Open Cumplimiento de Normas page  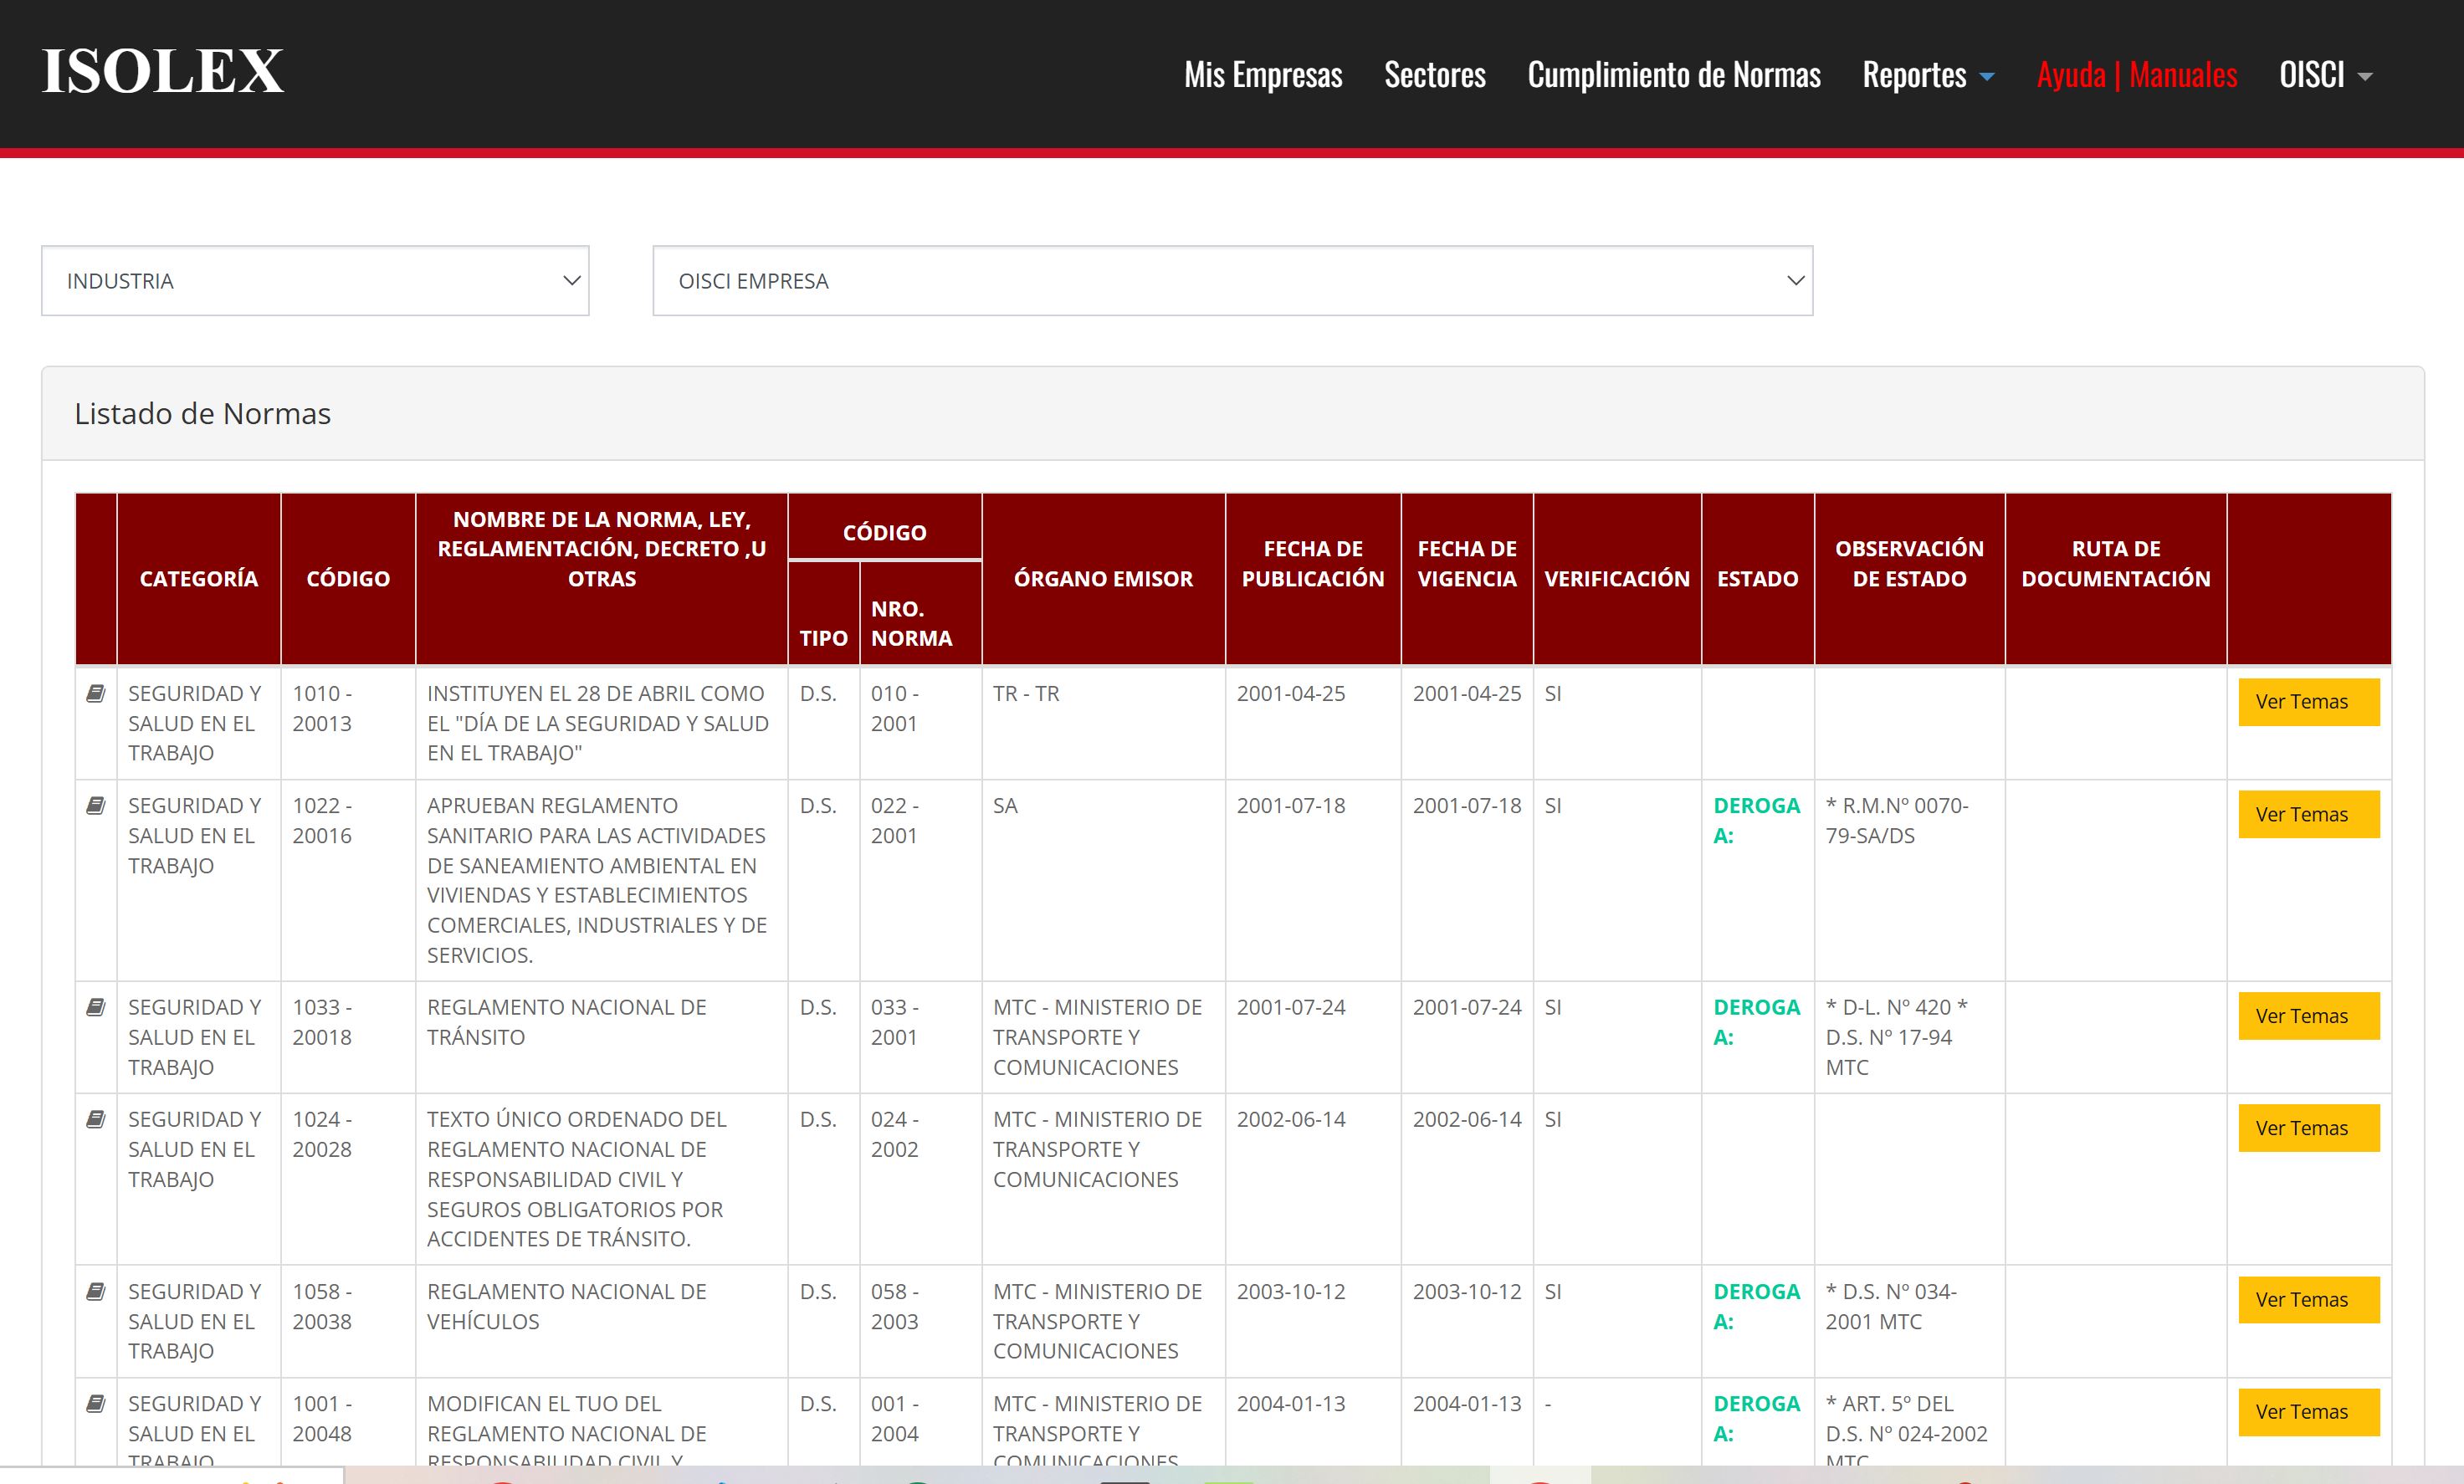point(1673,75)
